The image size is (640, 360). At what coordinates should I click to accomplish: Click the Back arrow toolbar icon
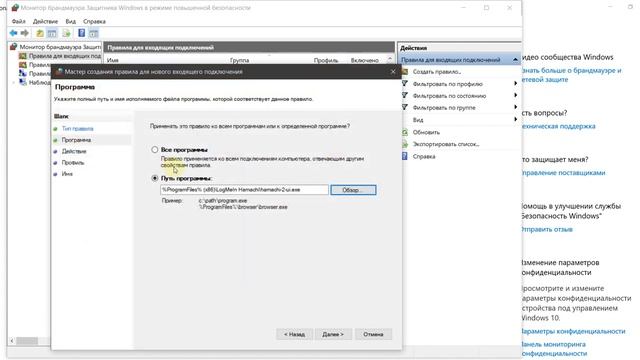pyautogui.click(x=13, y=33)
